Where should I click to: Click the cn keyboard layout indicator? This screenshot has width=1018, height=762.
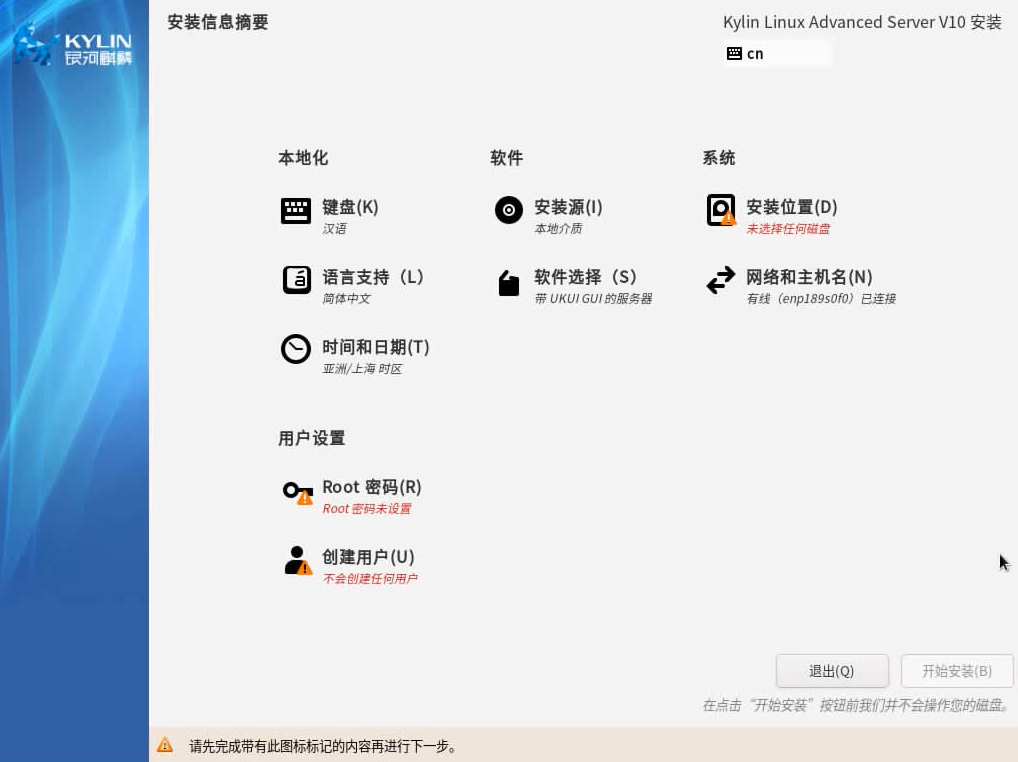click(x=777, y=54)
